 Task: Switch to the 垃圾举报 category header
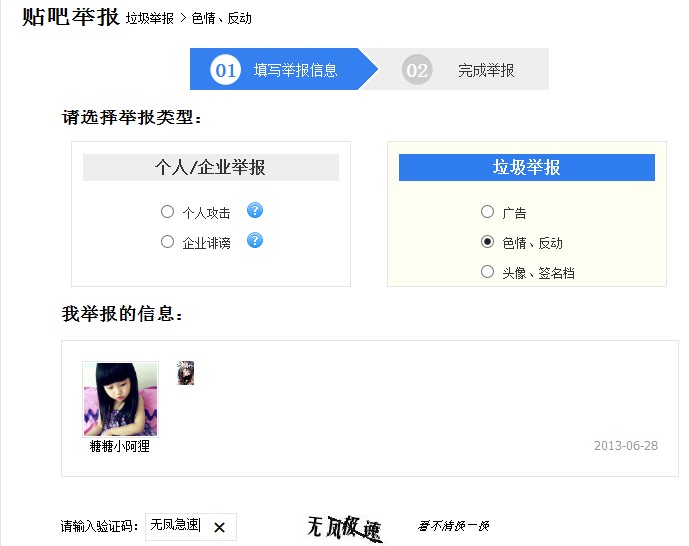[527, 167]
